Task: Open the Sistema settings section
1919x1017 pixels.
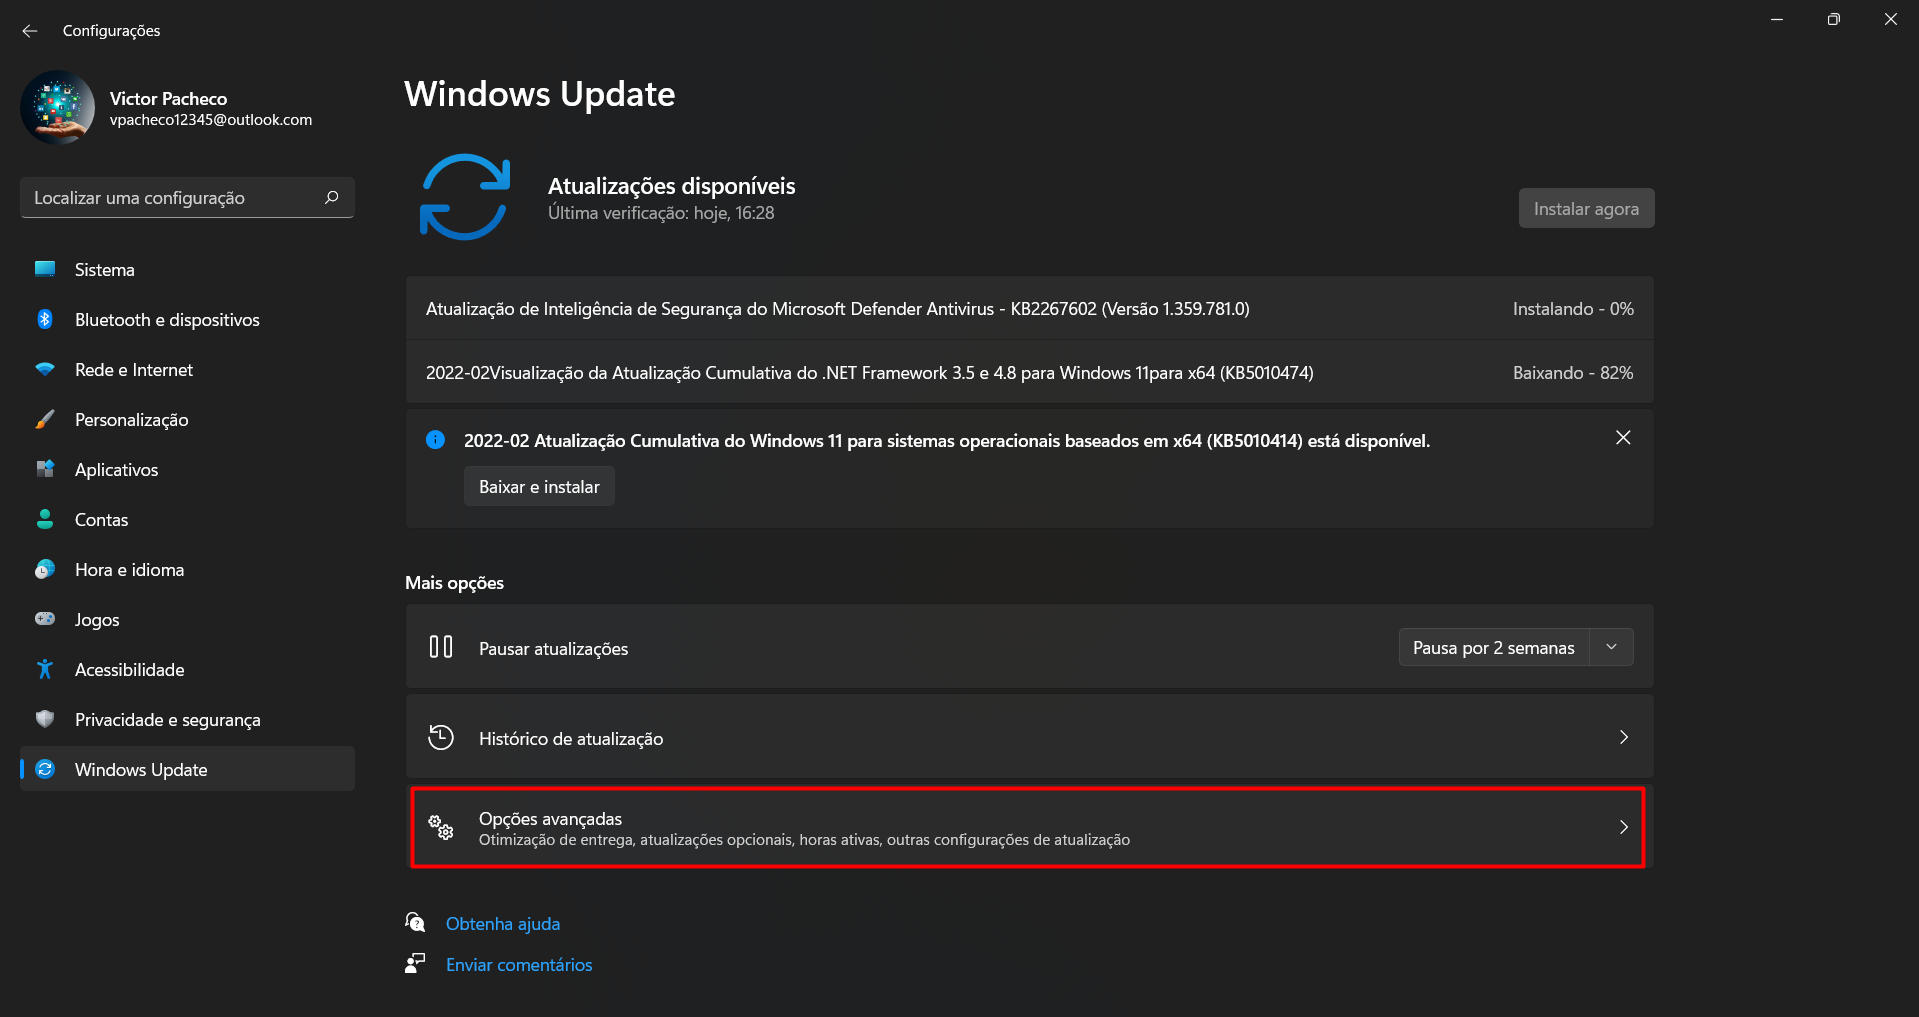Action: click(187, 270)
